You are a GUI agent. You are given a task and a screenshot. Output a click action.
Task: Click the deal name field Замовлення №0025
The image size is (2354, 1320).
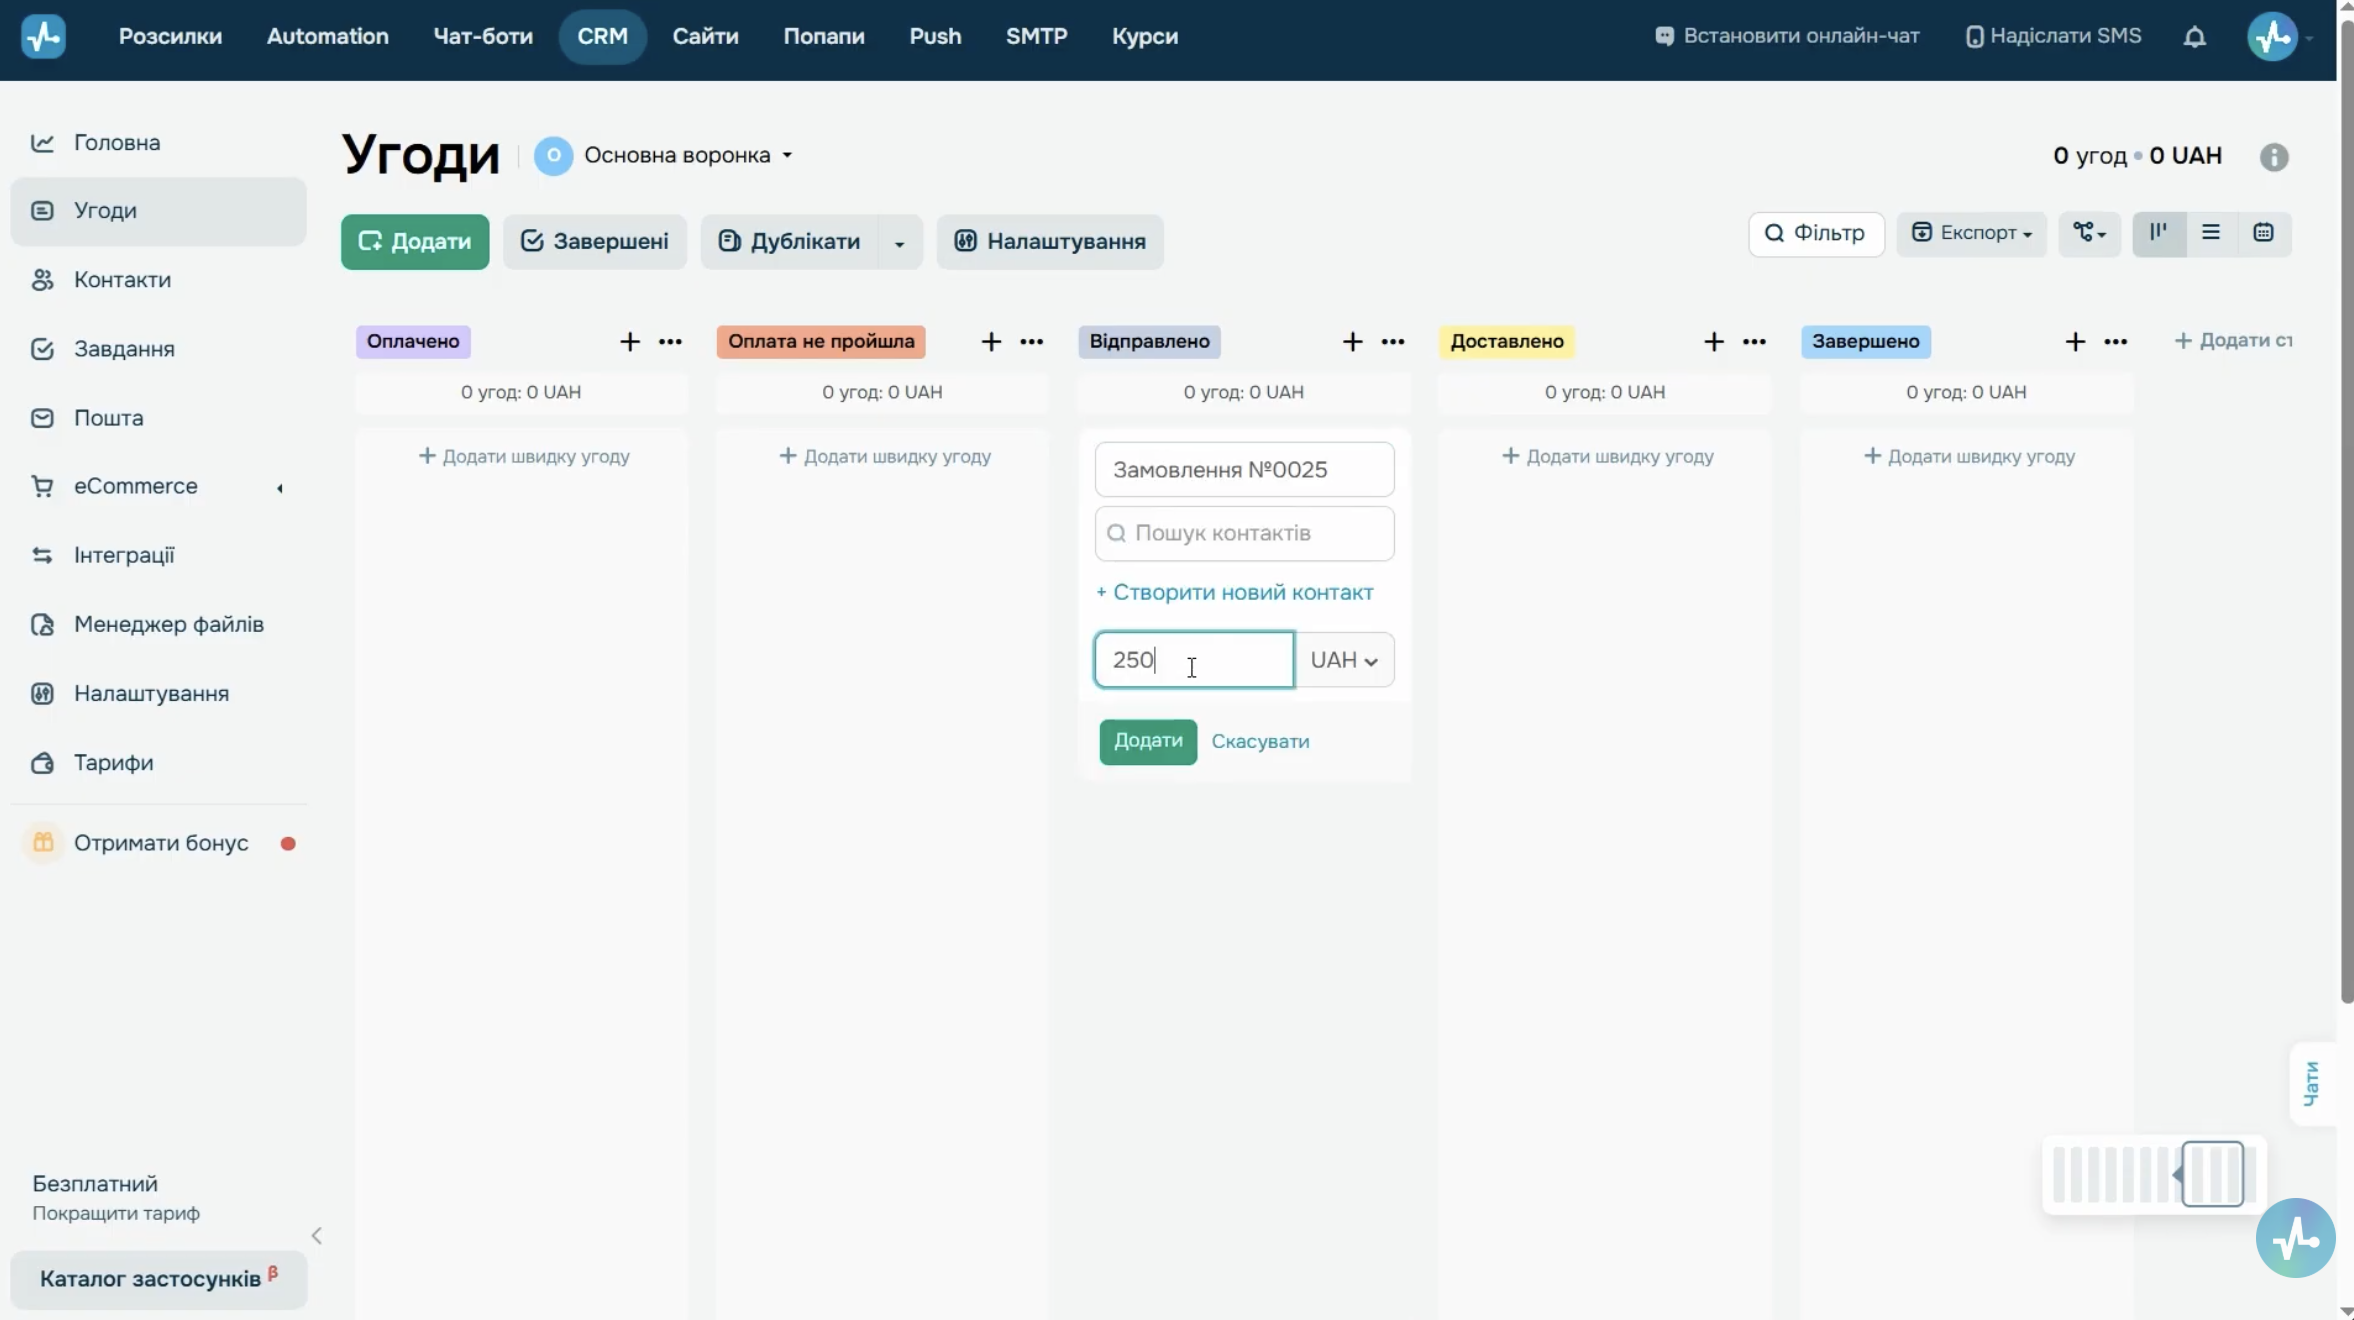click(1244, 470)
